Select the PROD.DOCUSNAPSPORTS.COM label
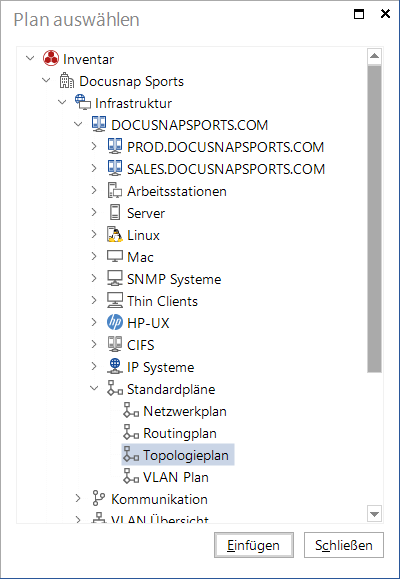The height and width of the screenshot is (579, 400). 226,147
